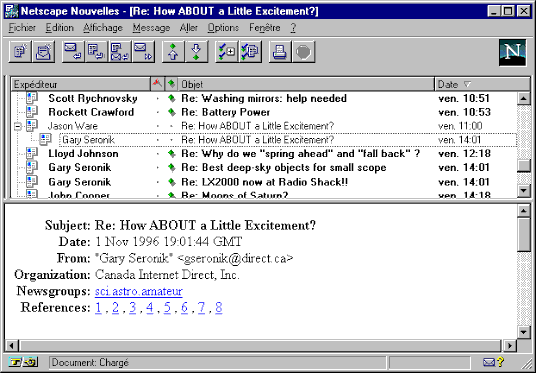Click message list scrollbar down arrow

524,190
